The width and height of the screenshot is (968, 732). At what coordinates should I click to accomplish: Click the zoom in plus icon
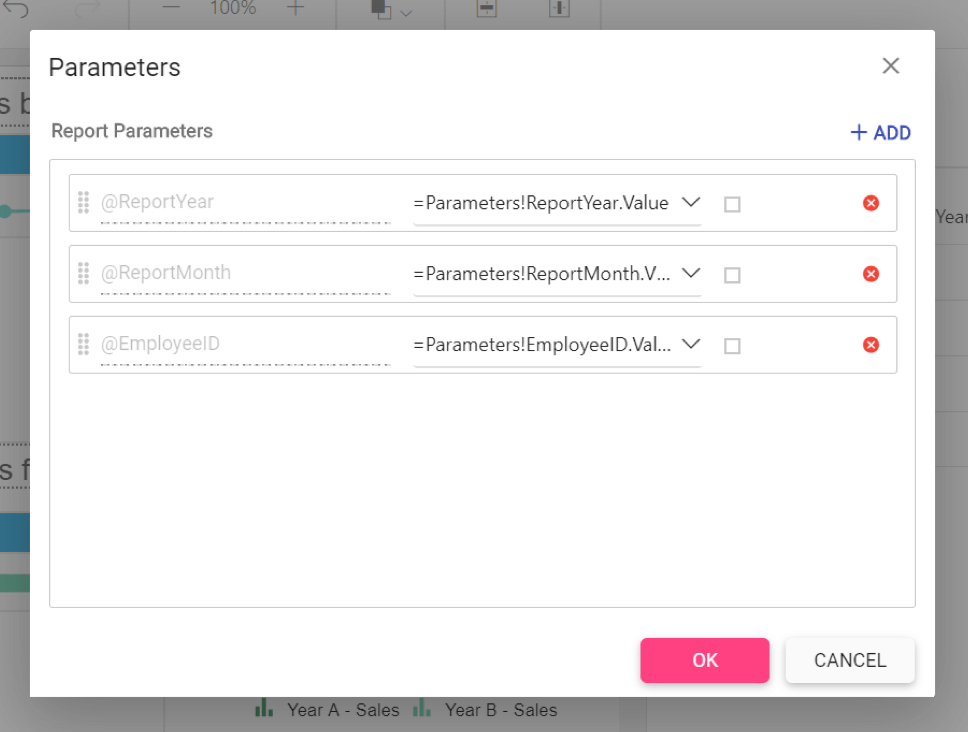(296, 7)
